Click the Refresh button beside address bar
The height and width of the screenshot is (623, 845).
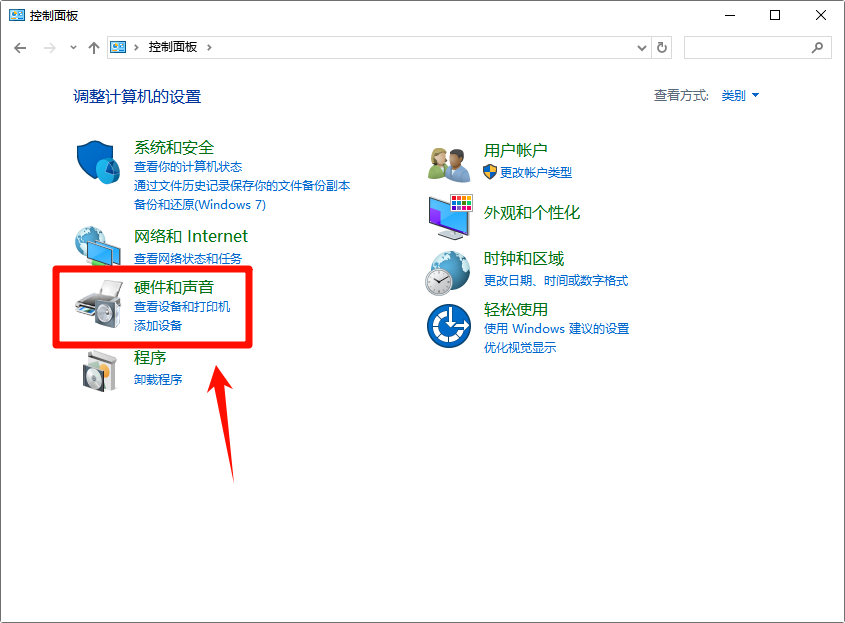coord(662,48)
